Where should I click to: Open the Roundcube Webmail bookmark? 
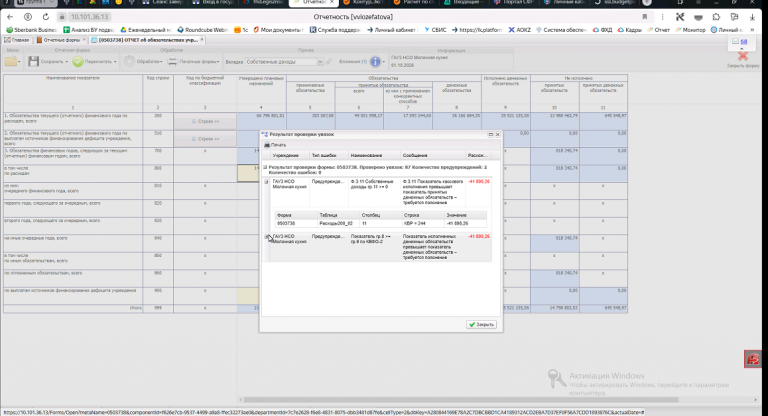203,30
